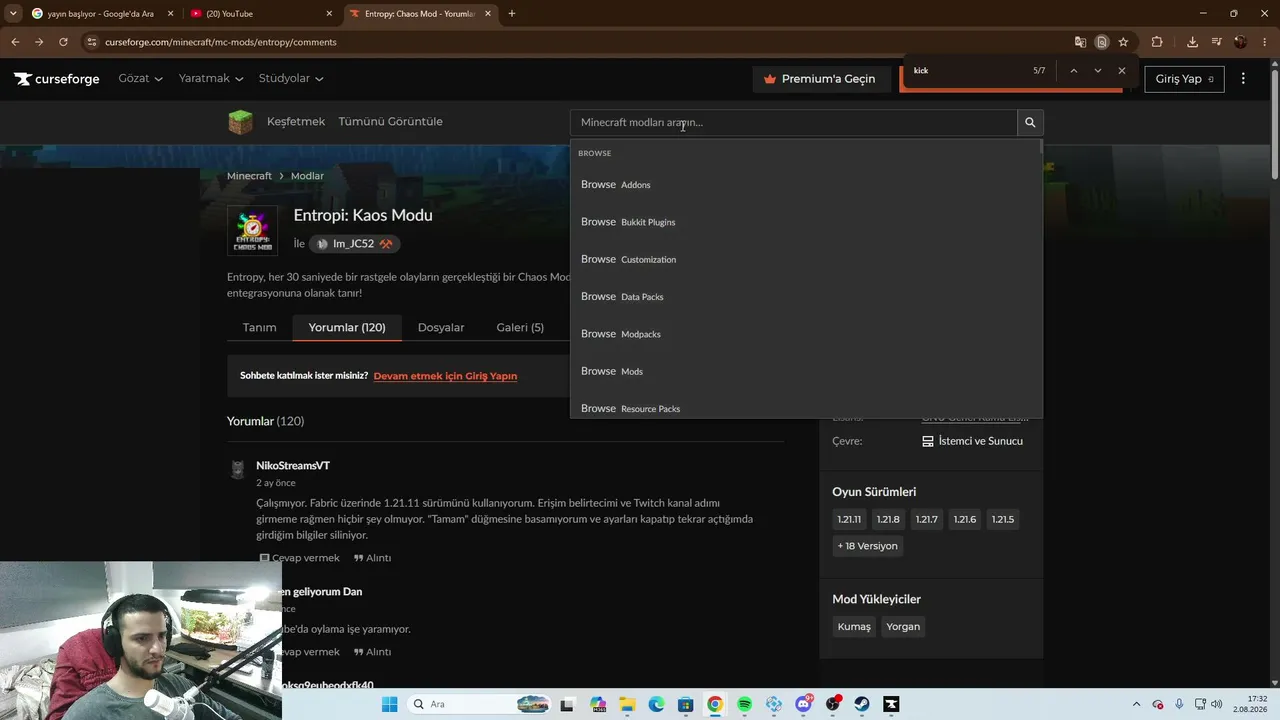Open the browser extensions menu
Viewport: 1280px width, 720px height.
click(1157, 42)
